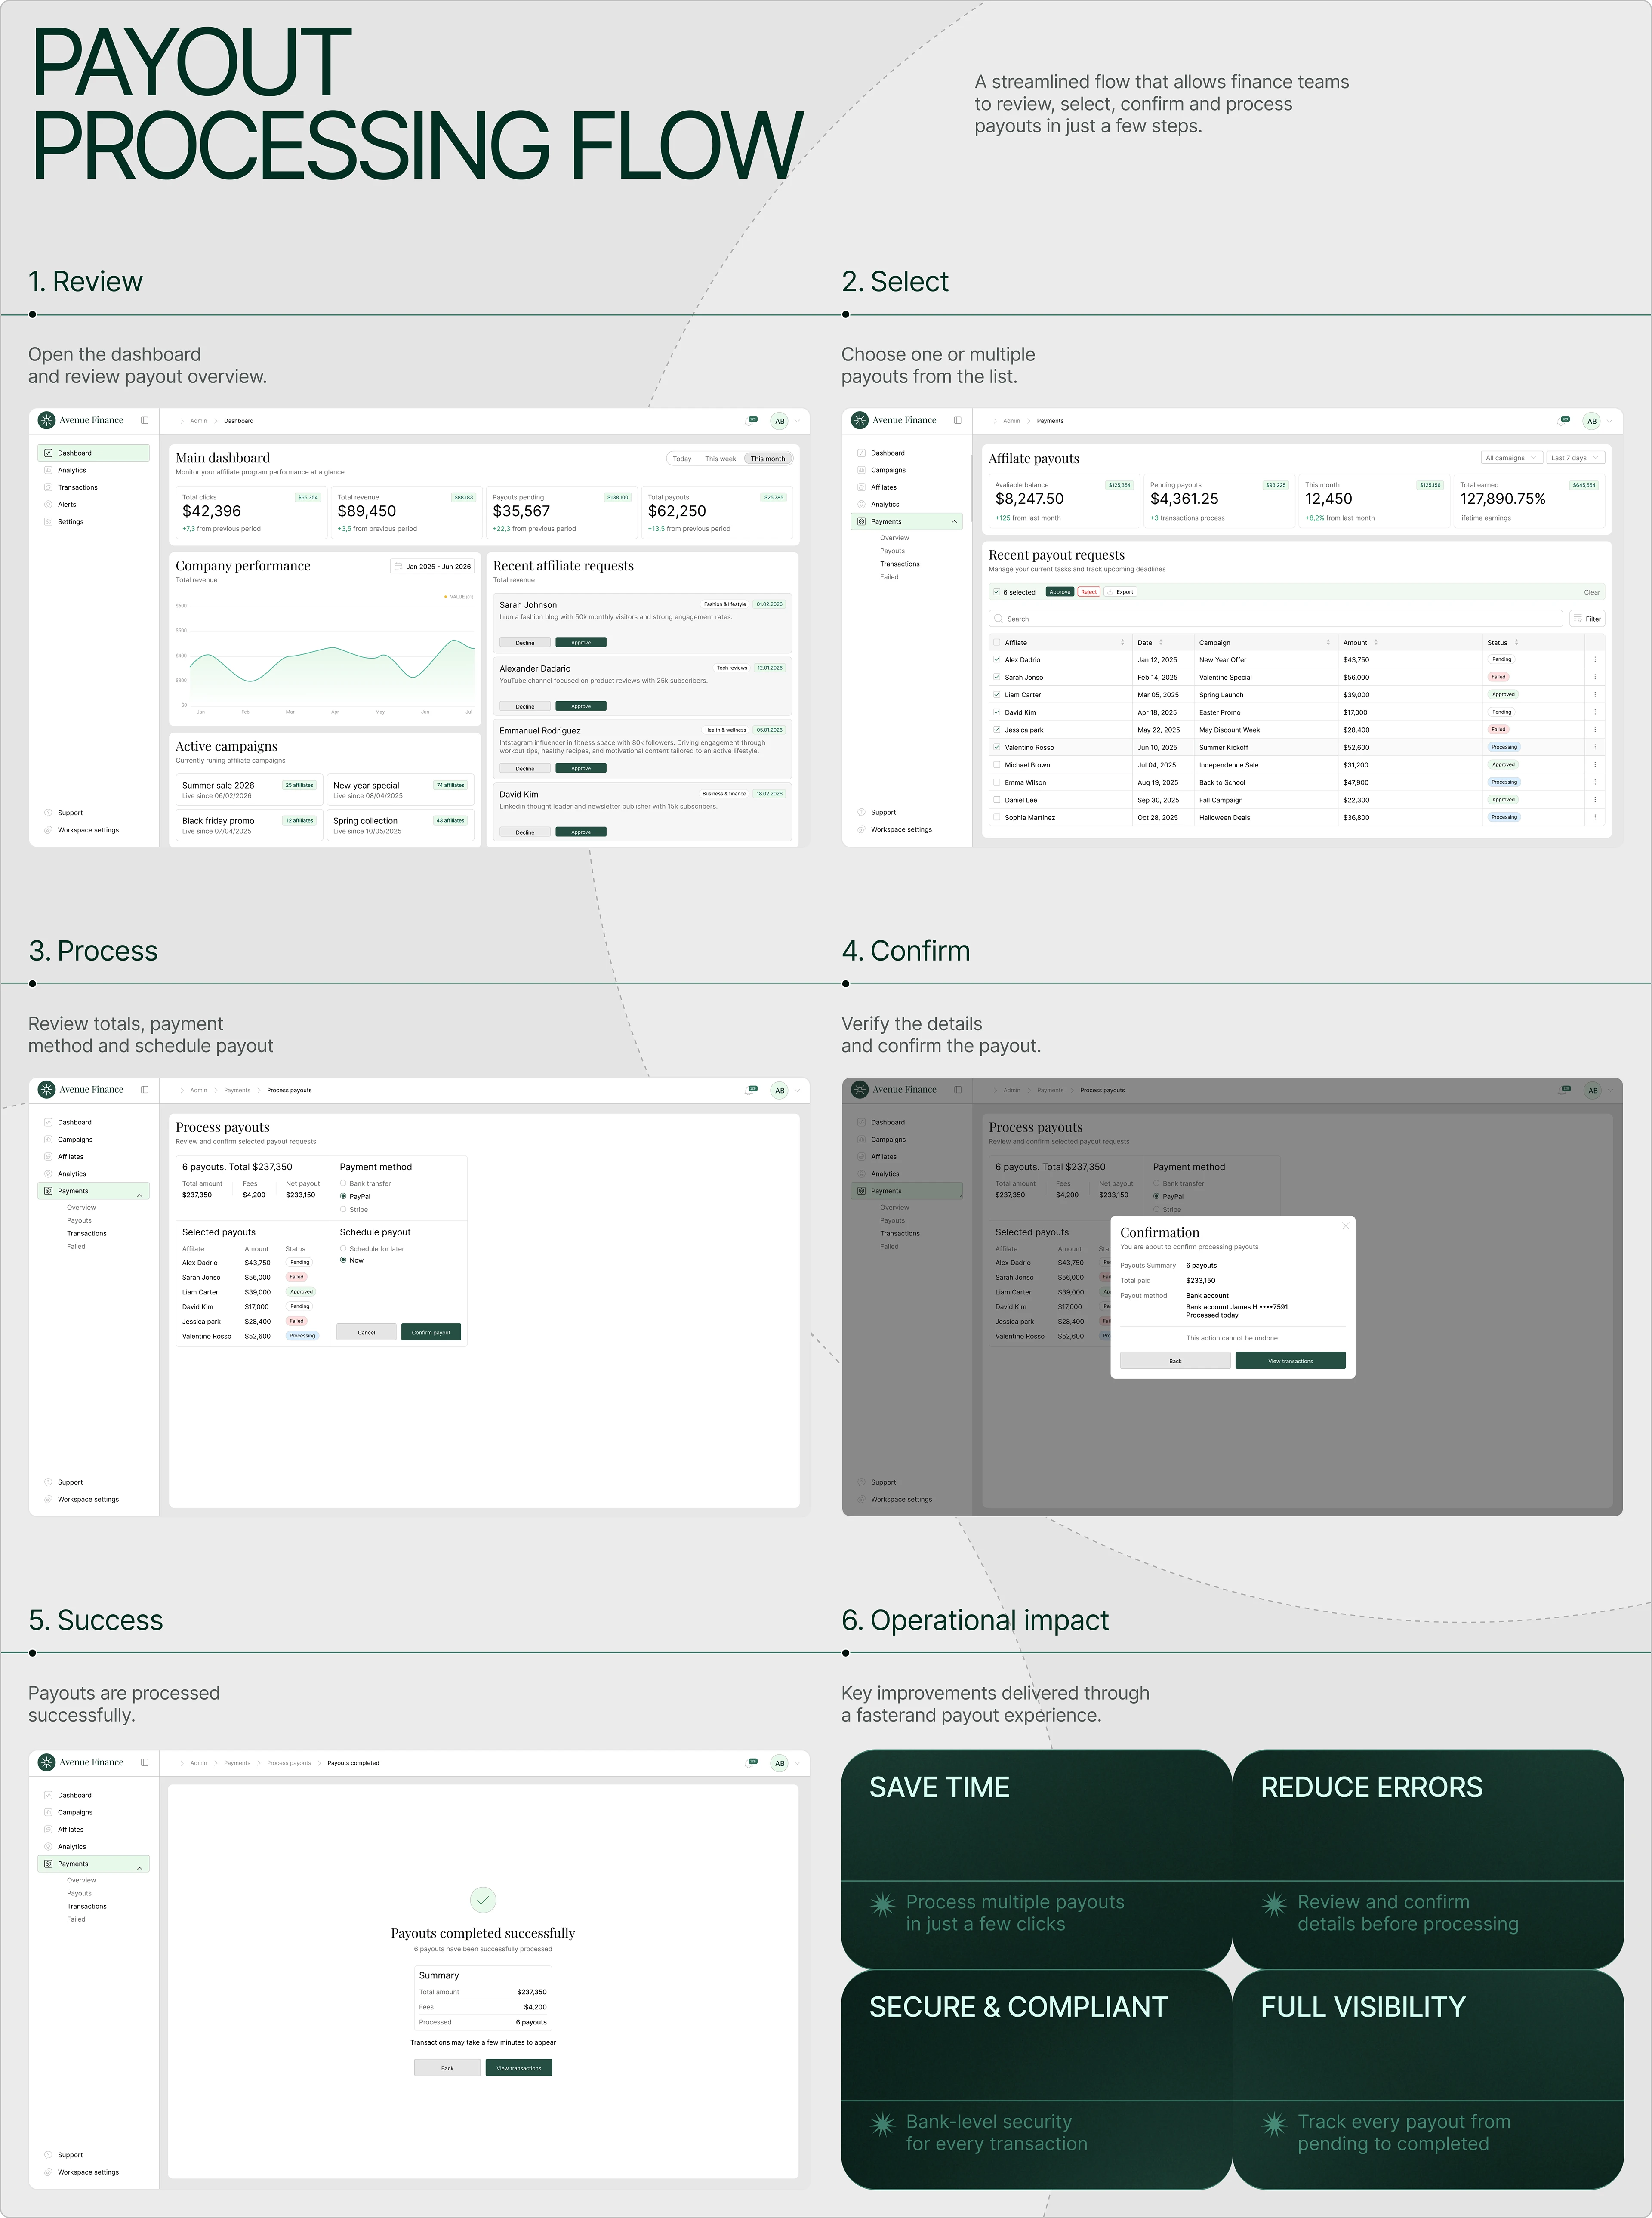
Task: Click the sidebar collapse icon on the Select screen
Action: [x=958, y=420]
